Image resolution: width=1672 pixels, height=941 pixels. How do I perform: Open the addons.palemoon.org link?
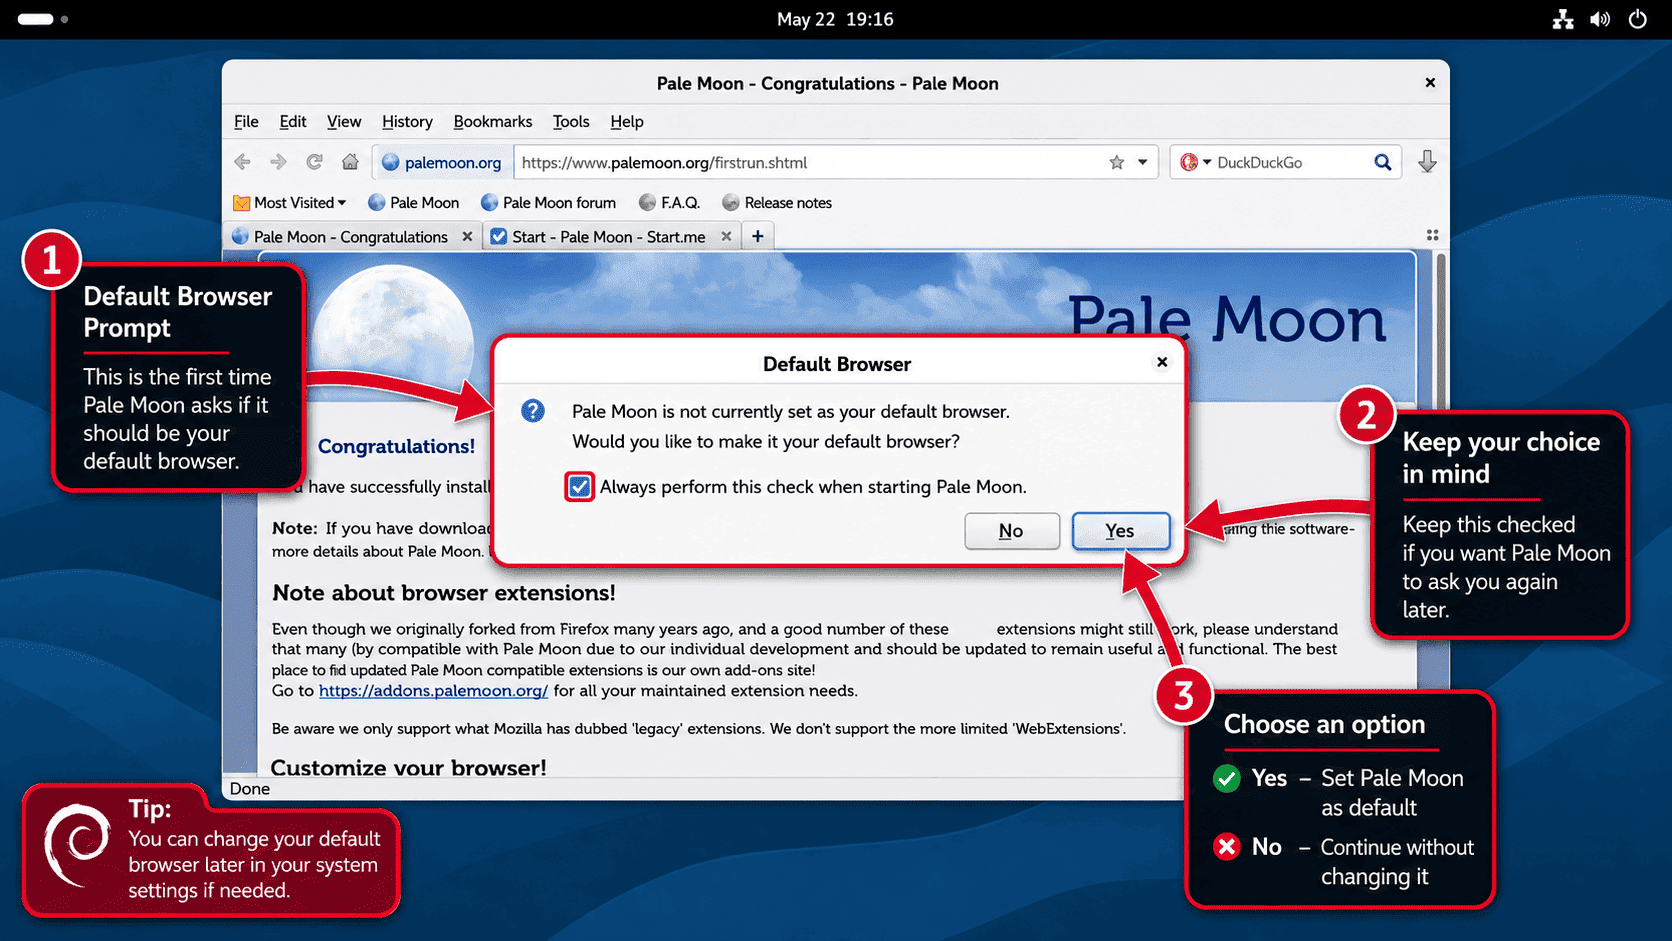[433, 691]
